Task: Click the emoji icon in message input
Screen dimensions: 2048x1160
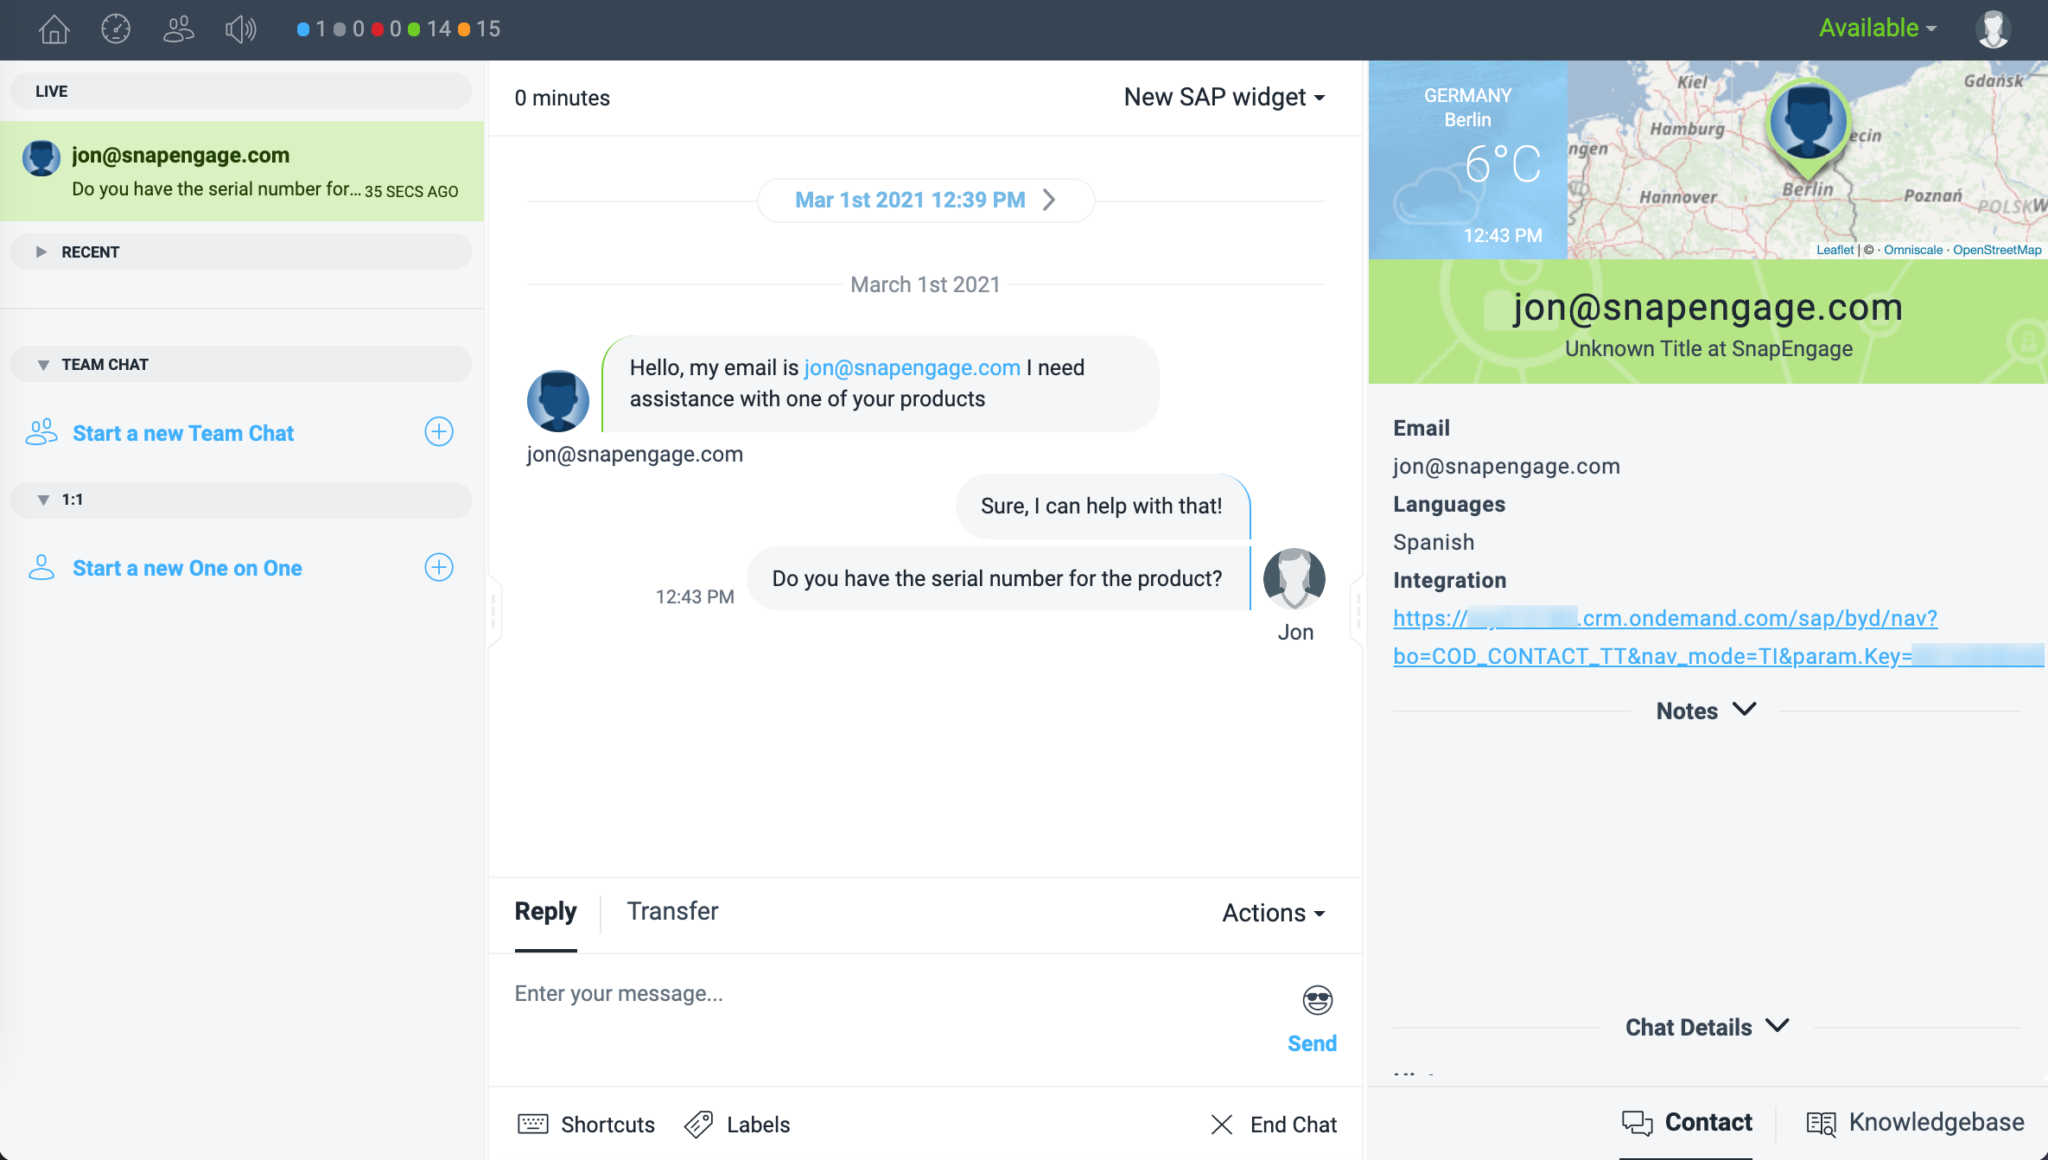Action: (x=1317, y=1000)
